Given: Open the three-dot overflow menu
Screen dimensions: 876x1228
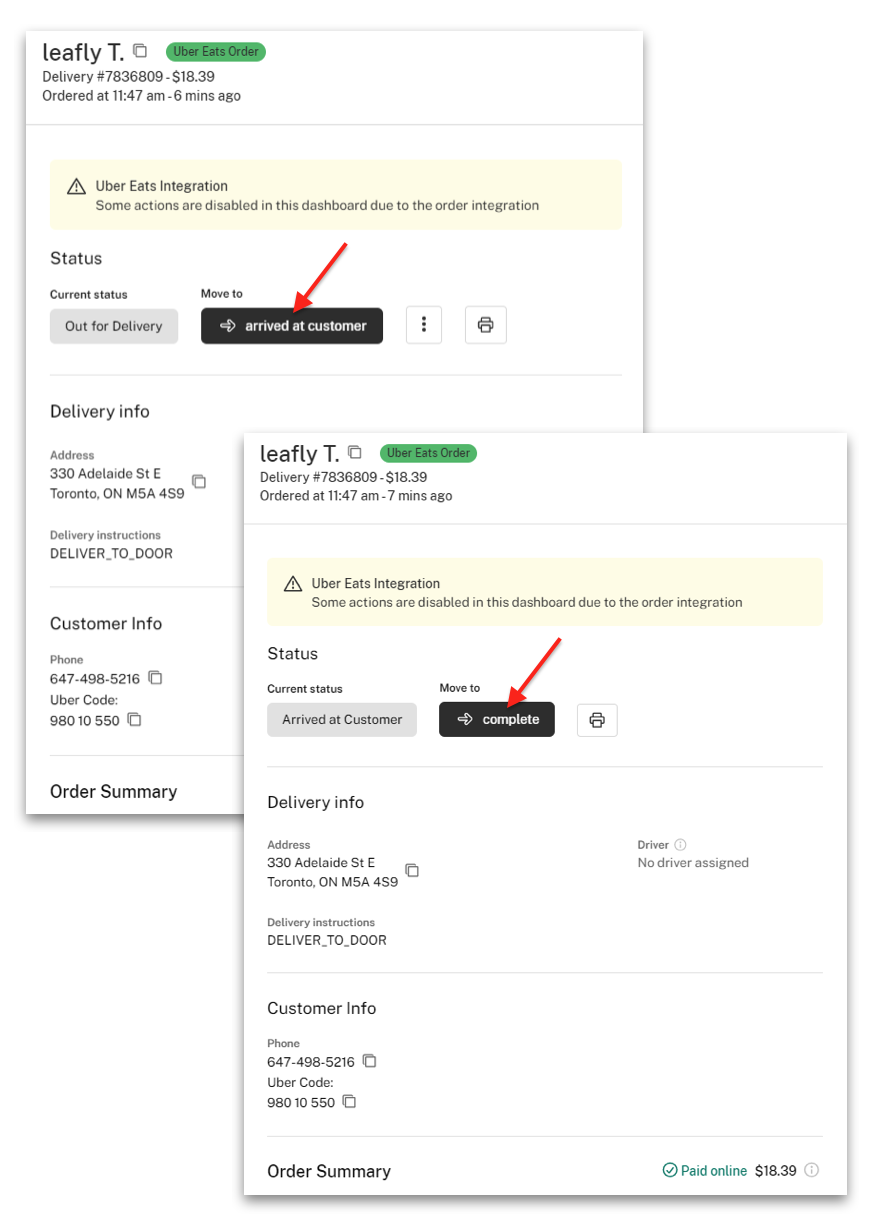Looking at the screenshot, I should coord(423,324).
